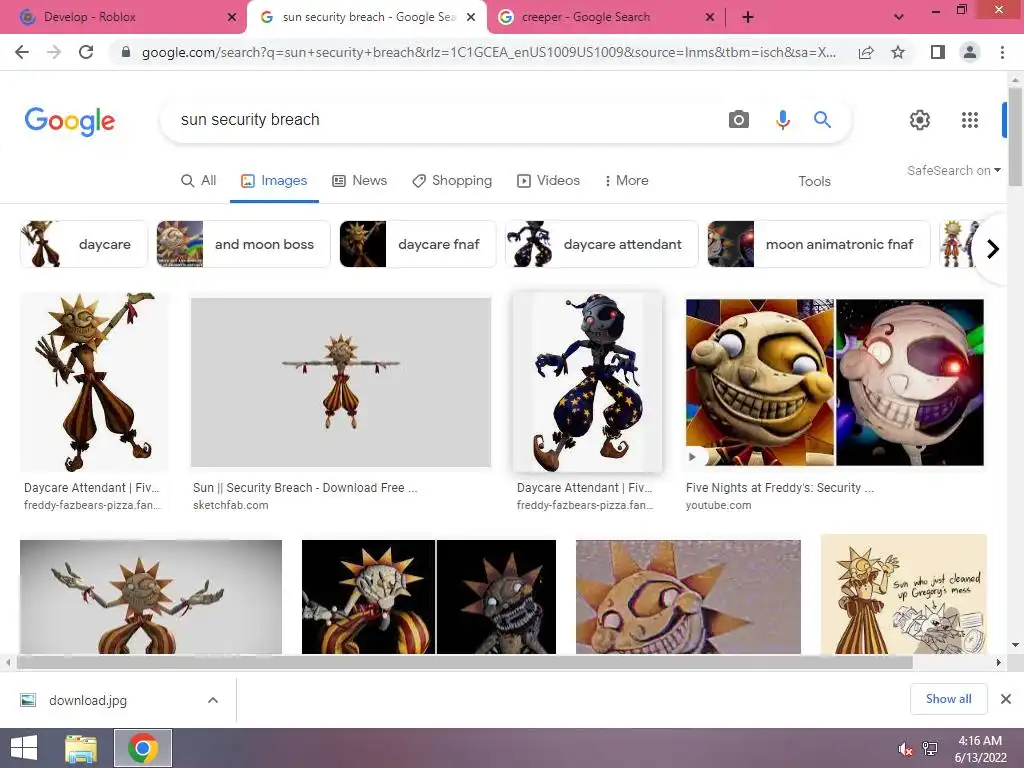Open the download.jpg downloaded file
1024x768 pixels.
(88, 700)
